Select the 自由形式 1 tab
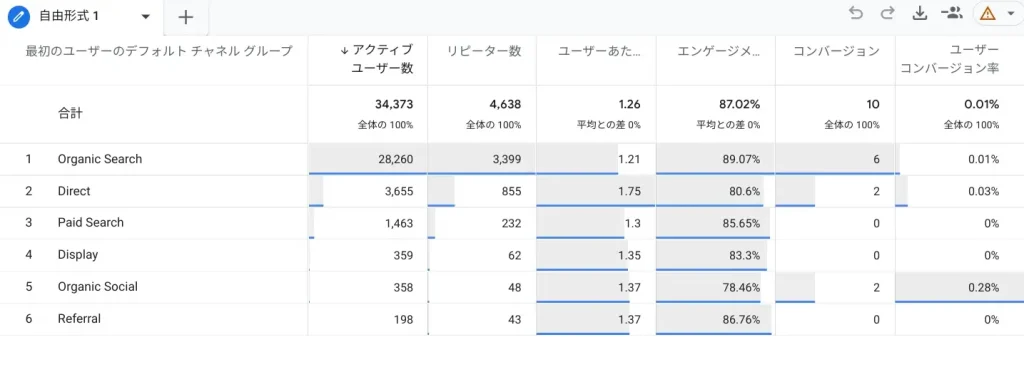 (x=69, y=16)
